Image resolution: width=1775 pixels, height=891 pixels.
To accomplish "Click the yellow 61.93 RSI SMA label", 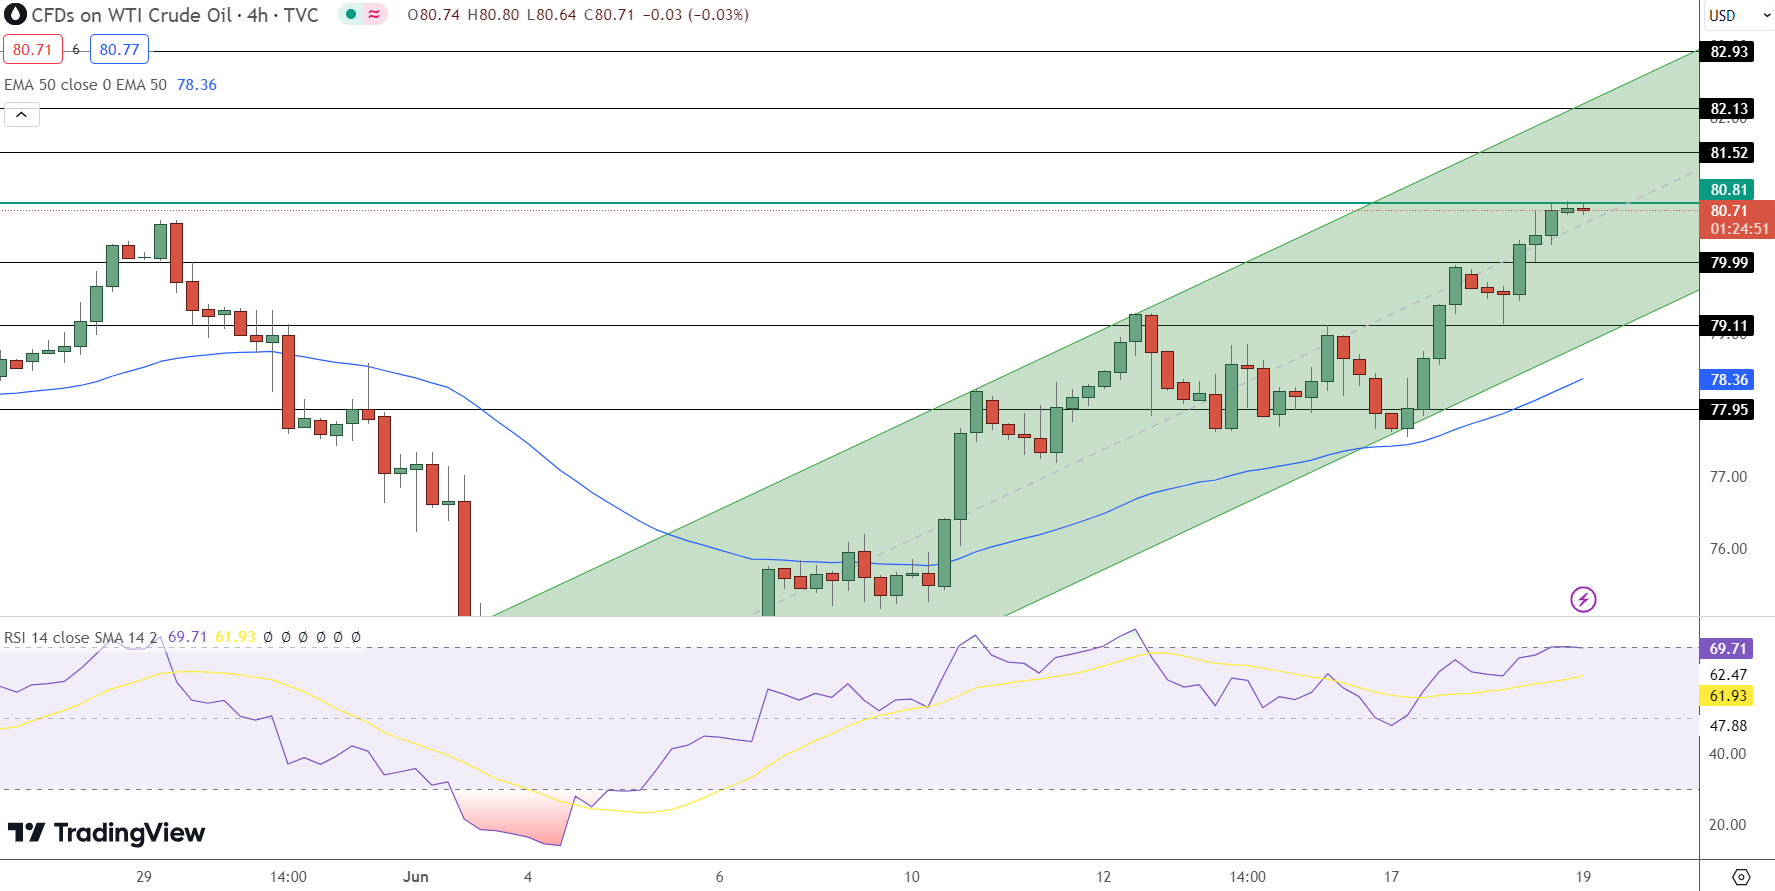I will 1728,696.
